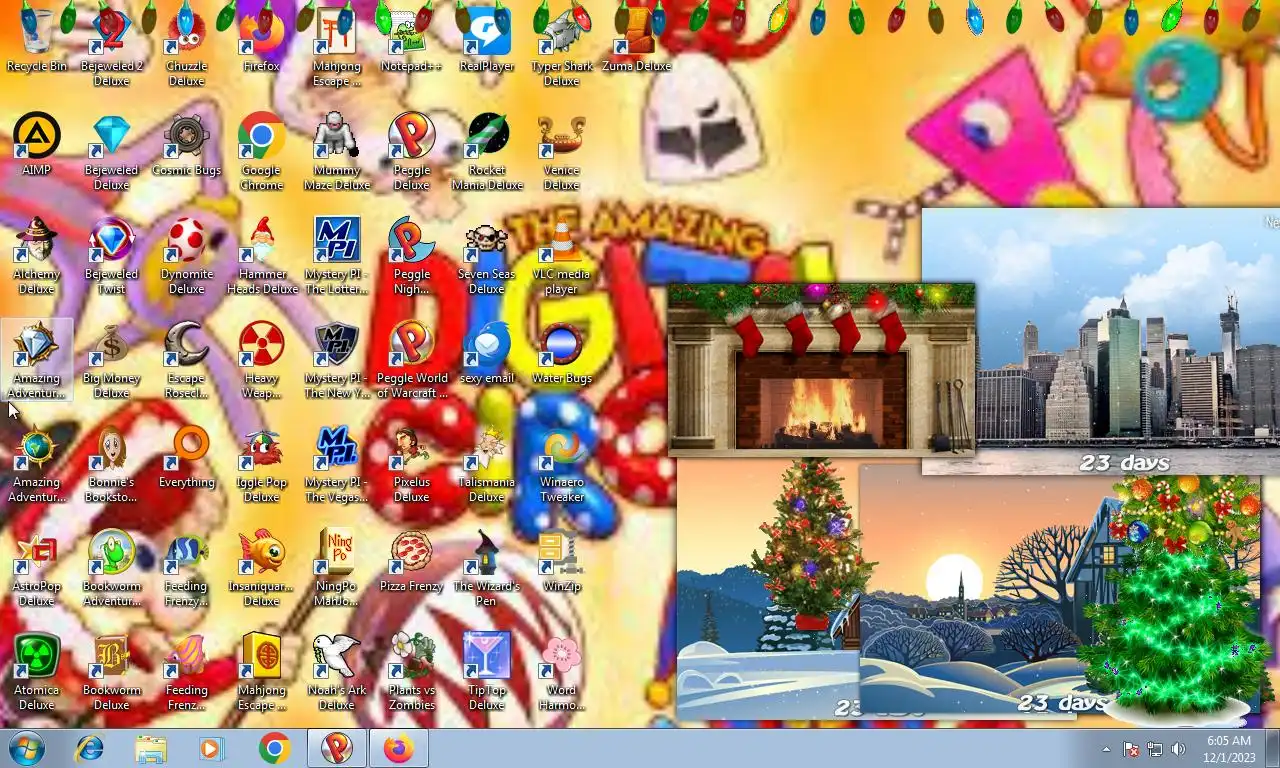Switch to Chrome in the taskbar

pyautogui.click(x=274, y=748)
